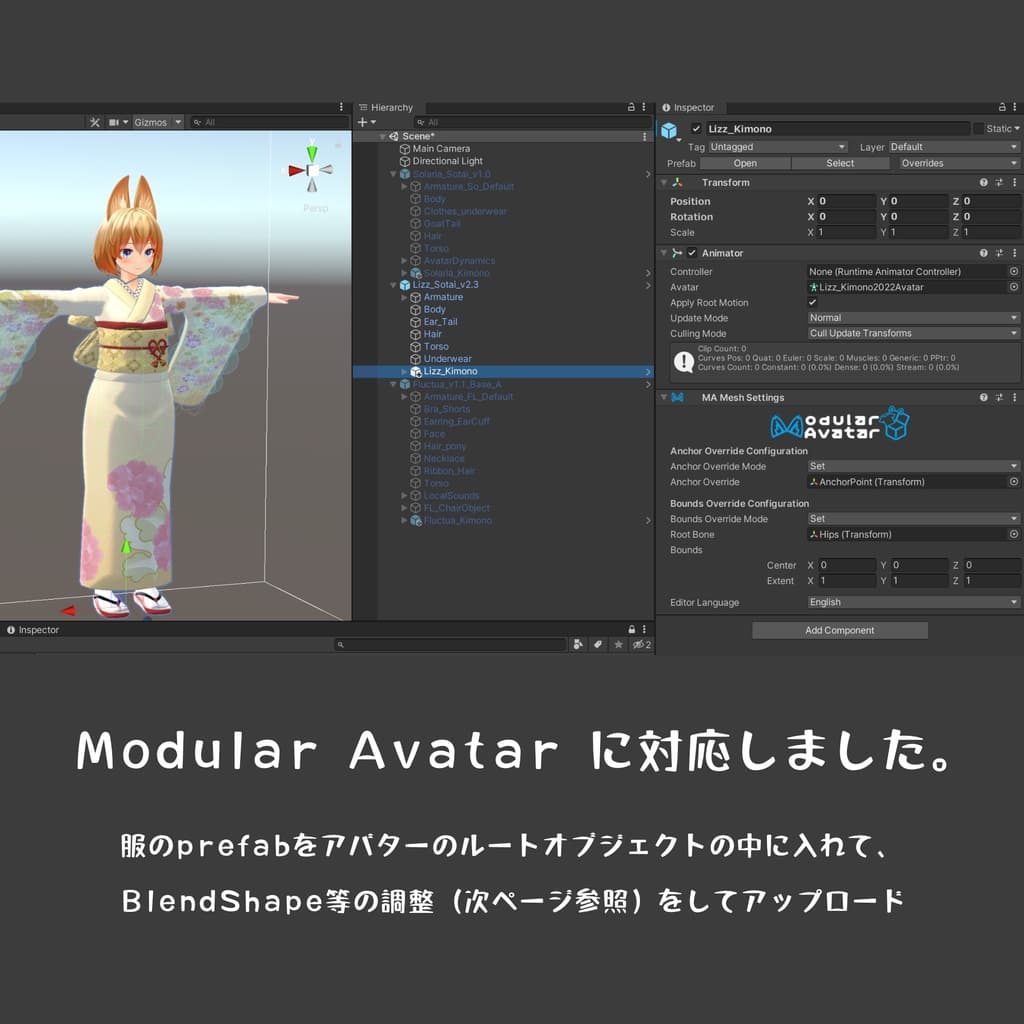Expand Lizz_Kimono in hierarchy
Image resolution: width=1024 pixels, height=1024 pixels.
[404, 372]
